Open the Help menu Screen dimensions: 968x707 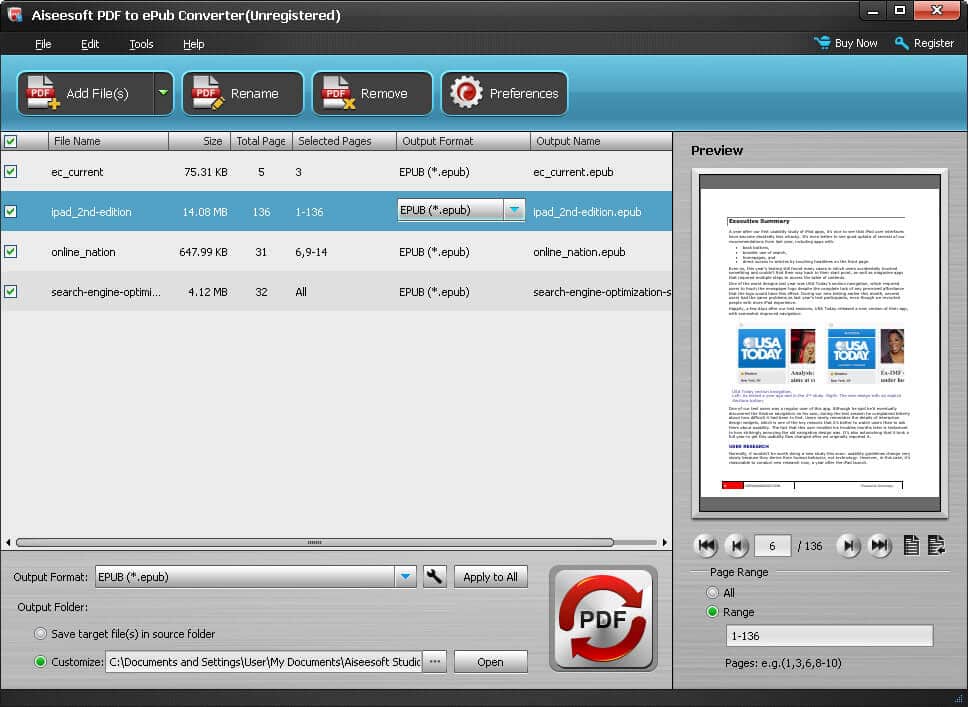click(x=193, y=44)
